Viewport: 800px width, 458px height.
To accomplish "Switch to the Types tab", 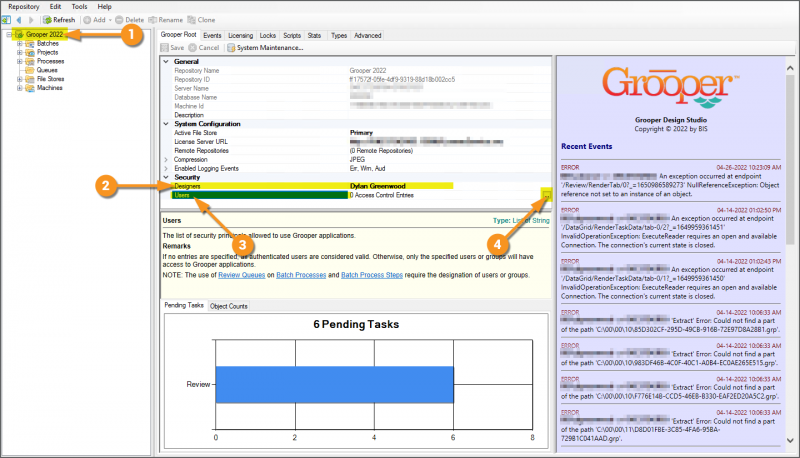I will click(339, 36).
